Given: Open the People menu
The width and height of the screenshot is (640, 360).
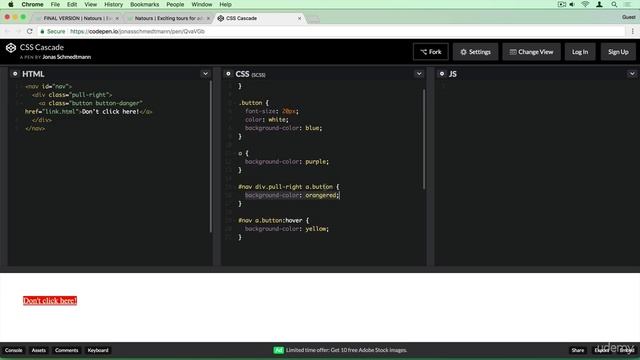Looking at the screenshot, I should click(175, 4).
